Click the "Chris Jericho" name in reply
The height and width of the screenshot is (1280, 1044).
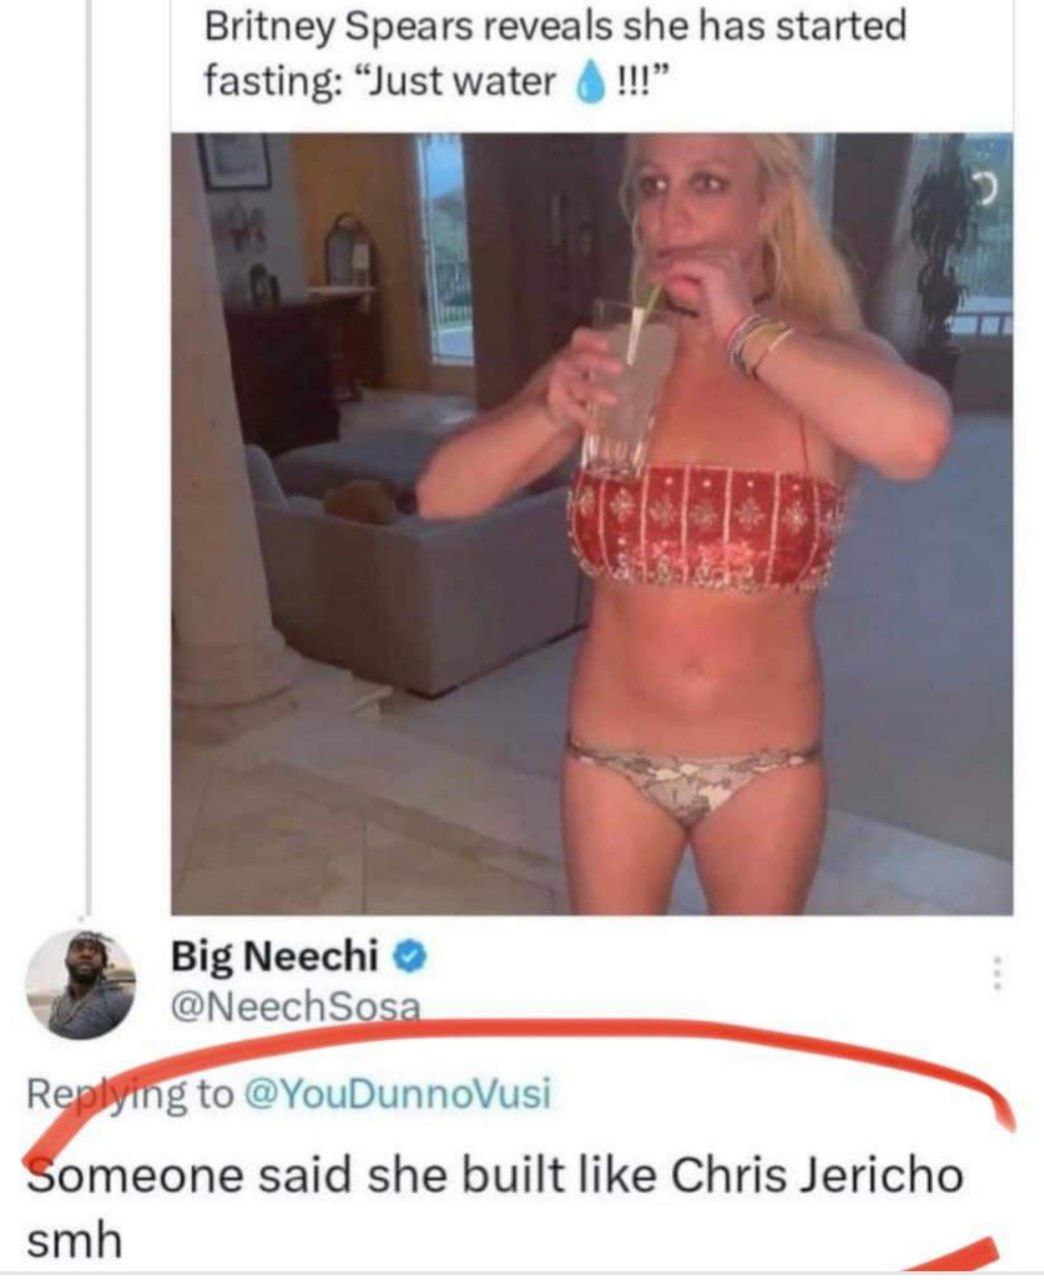[x=816, y=1175]
